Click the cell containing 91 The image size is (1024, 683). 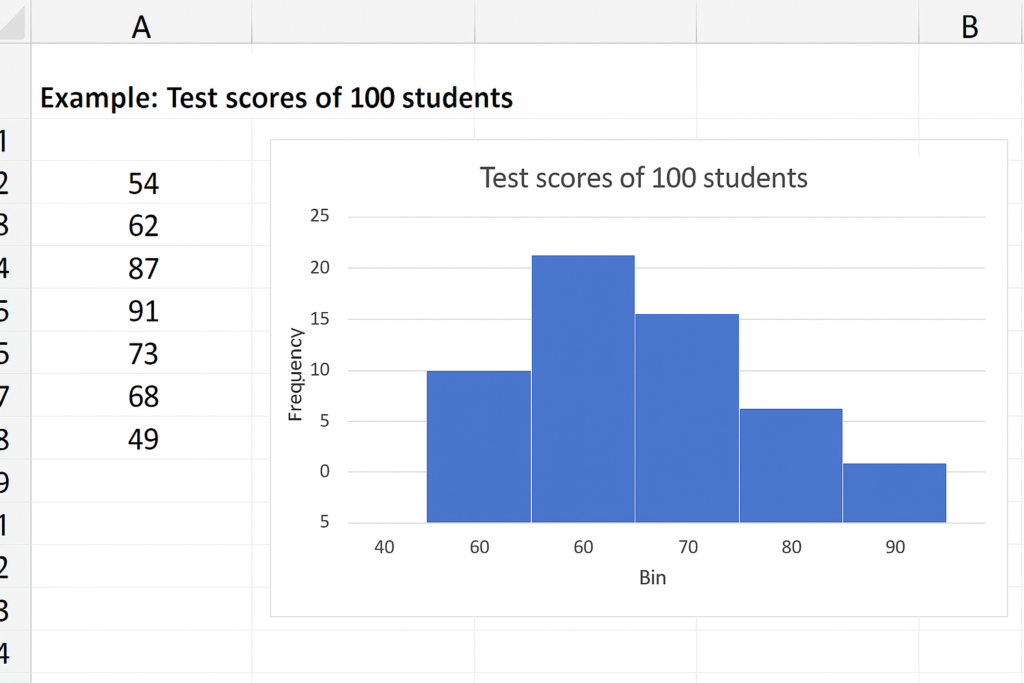(x=143, y=312)
